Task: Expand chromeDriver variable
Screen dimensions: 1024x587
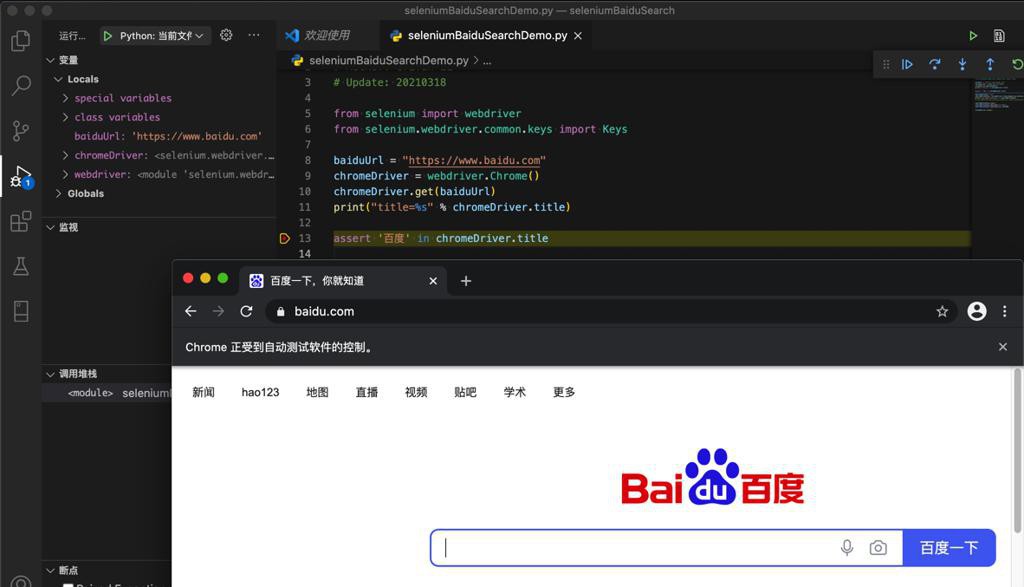Action: 65,155
